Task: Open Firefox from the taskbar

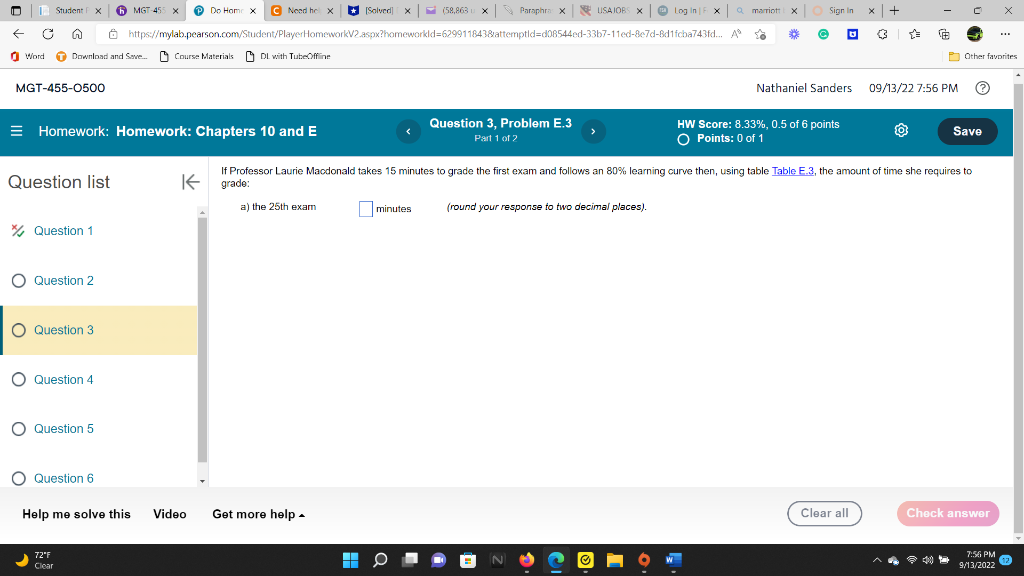Action: click(x=527, y=561)
